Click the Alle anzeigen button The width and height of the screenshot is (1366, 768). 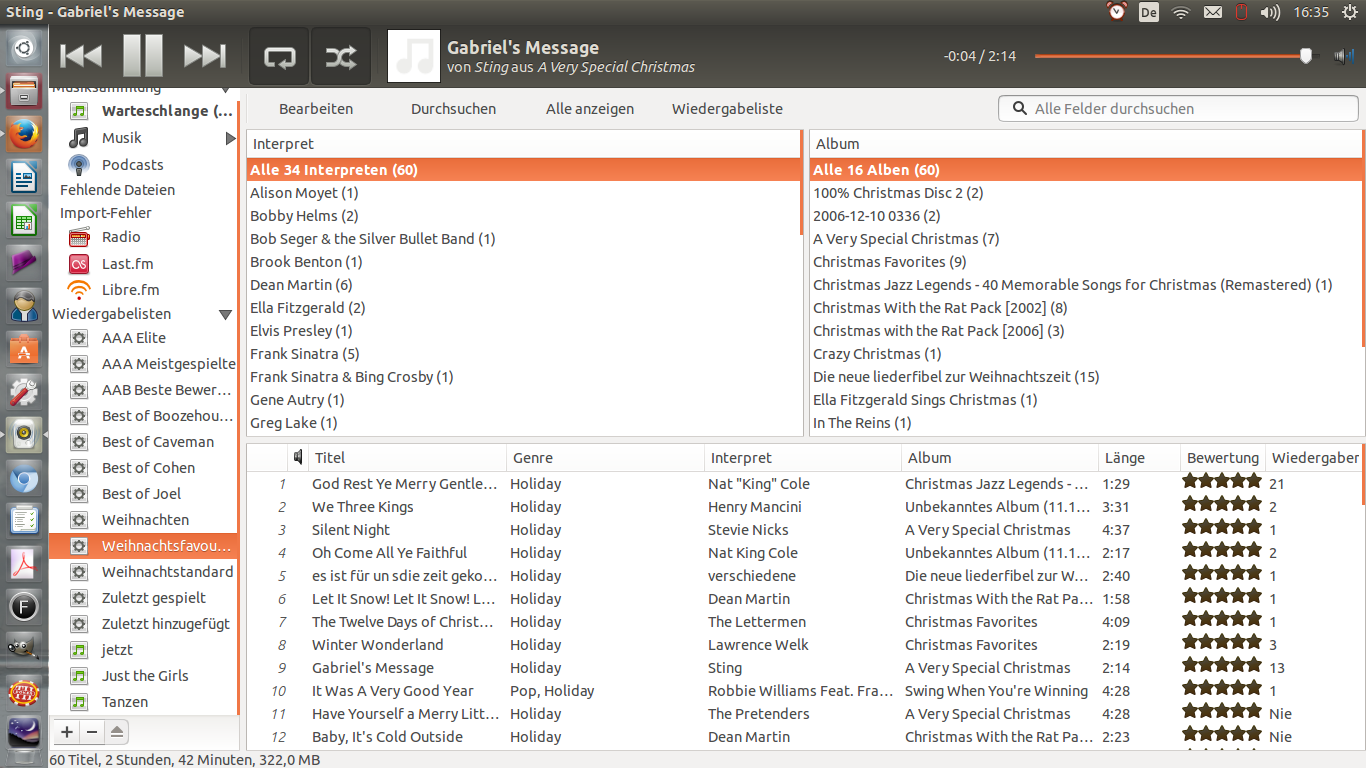590,109
